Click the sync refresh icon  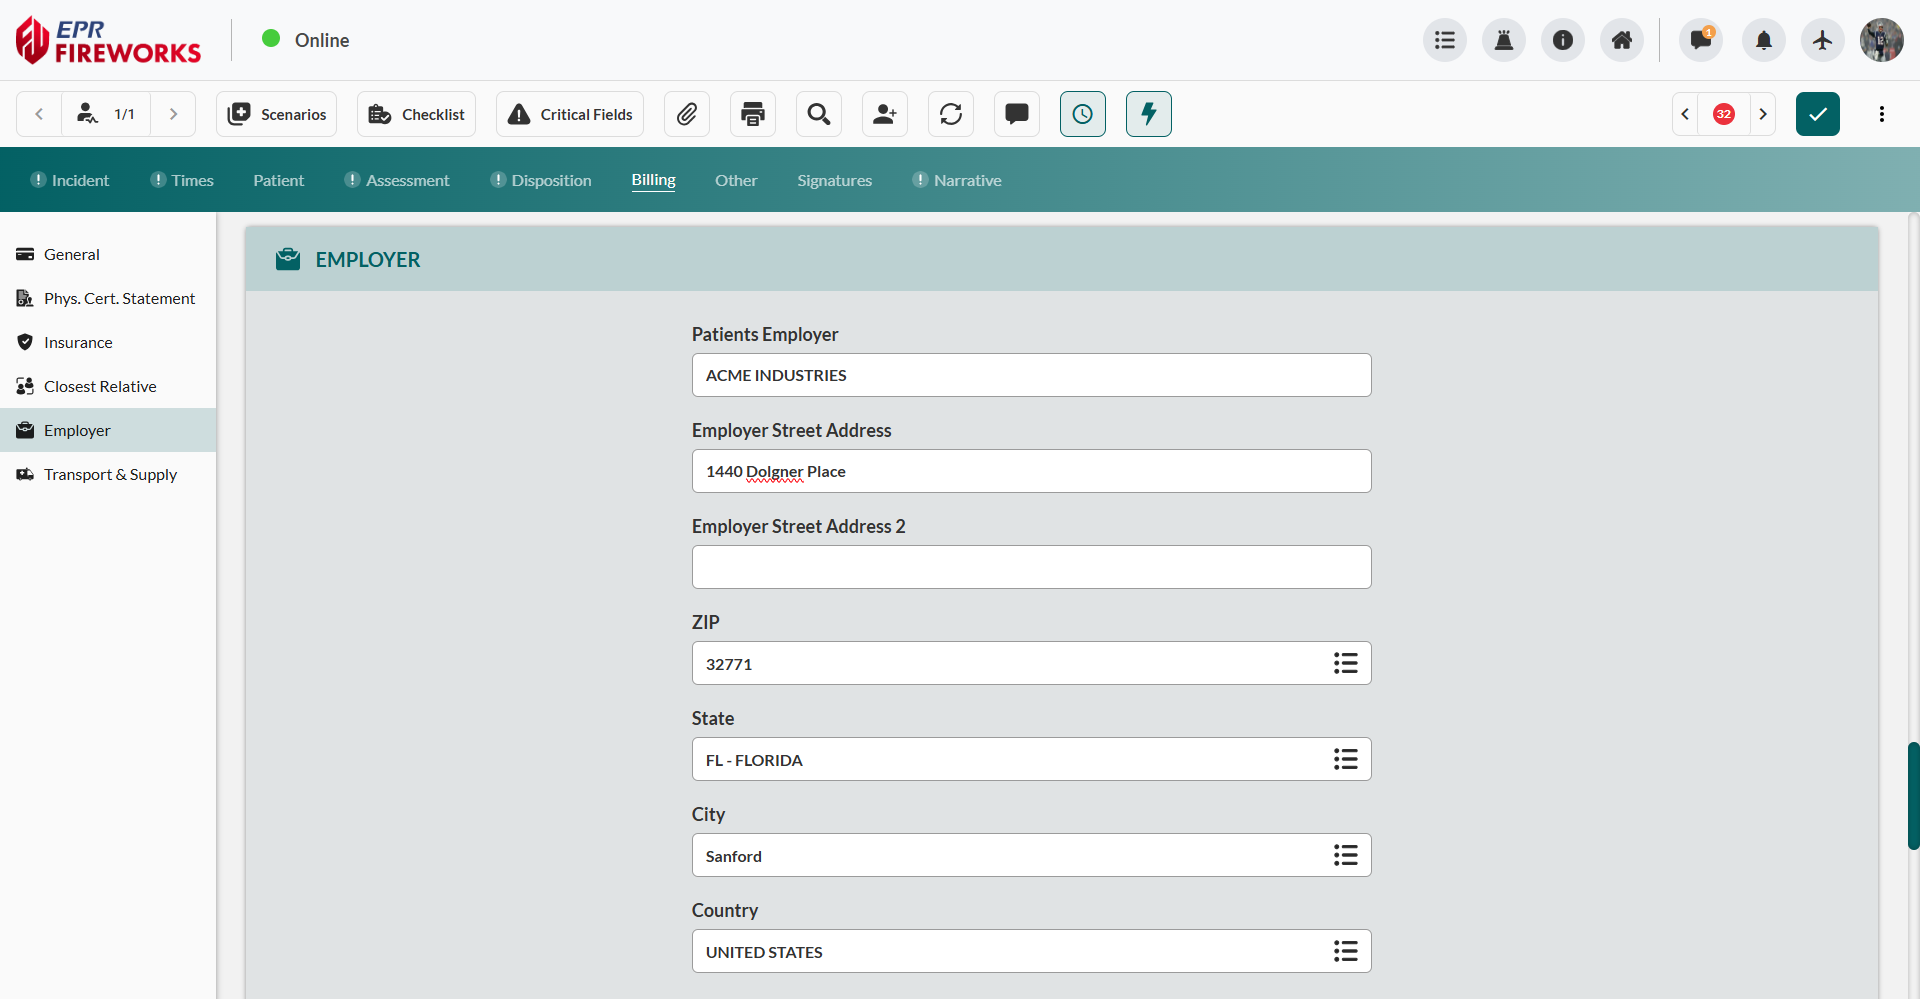950,114
